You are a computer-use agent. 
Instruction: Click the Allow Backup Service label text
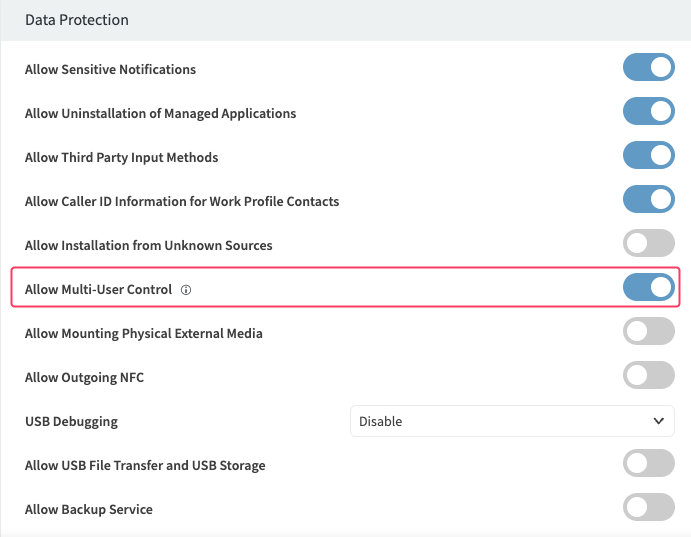pyautogui.click(x=89, y=510)
